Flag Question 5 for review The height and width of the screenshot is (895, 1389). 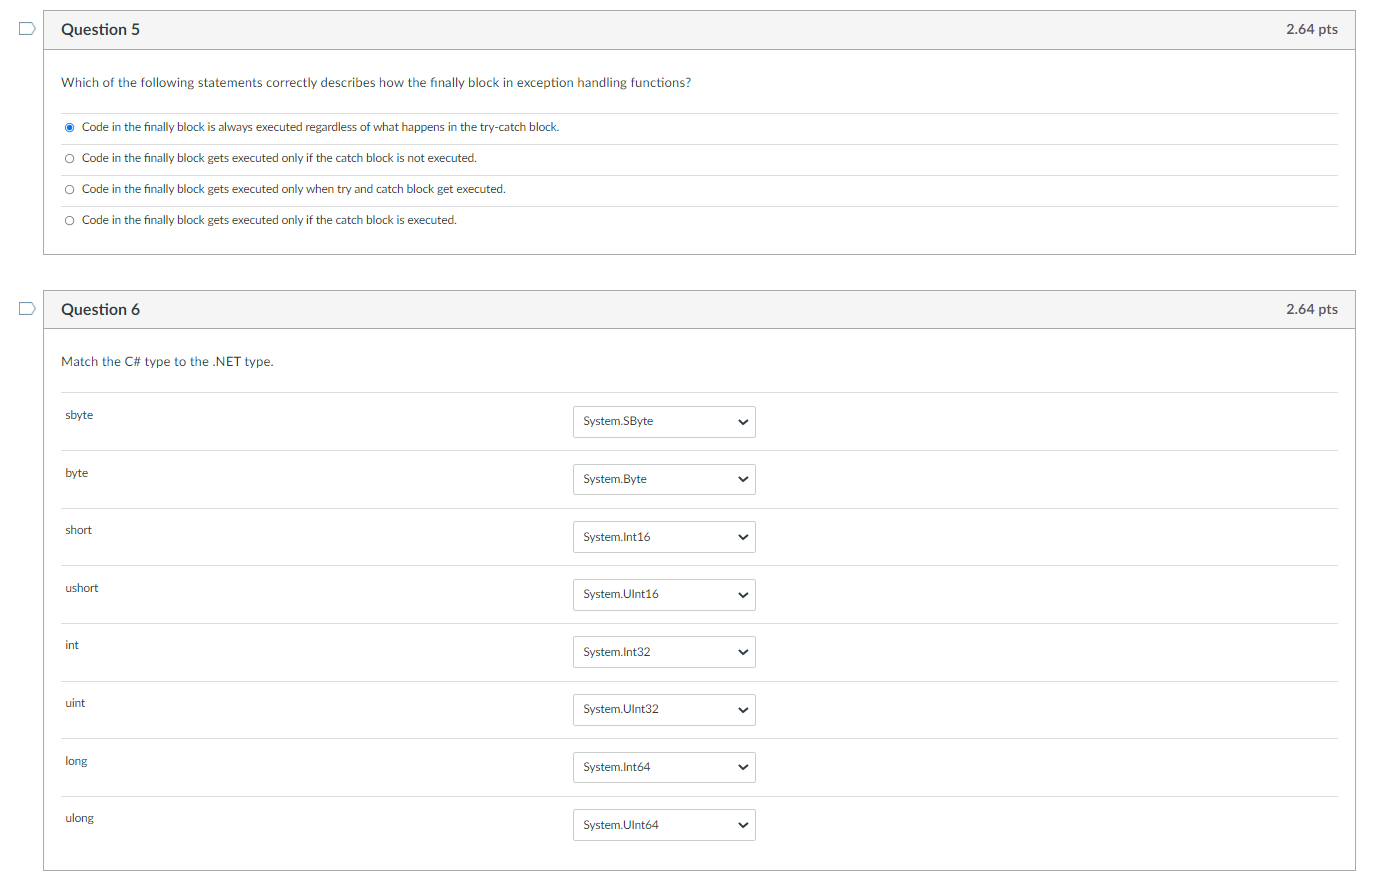[27, 29]
